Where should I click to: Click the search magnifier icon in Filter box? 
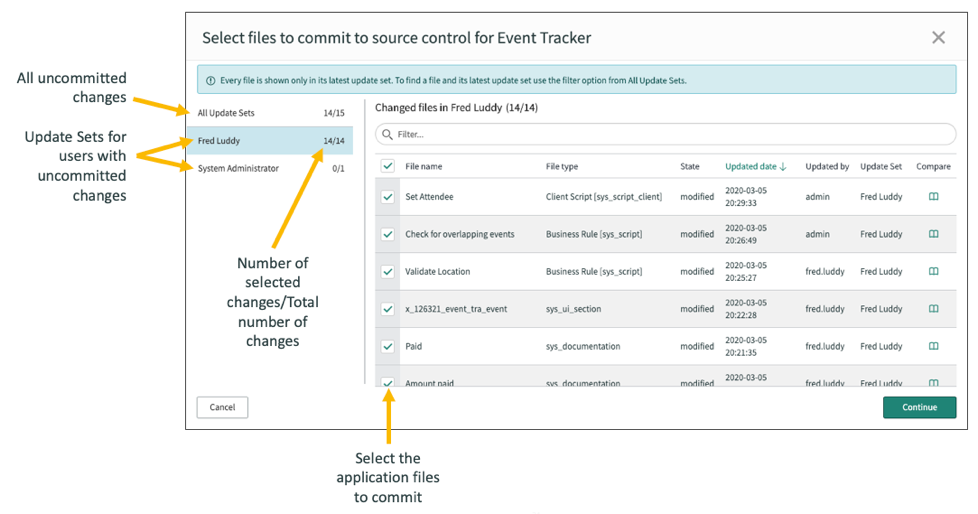tap(387, 134)
